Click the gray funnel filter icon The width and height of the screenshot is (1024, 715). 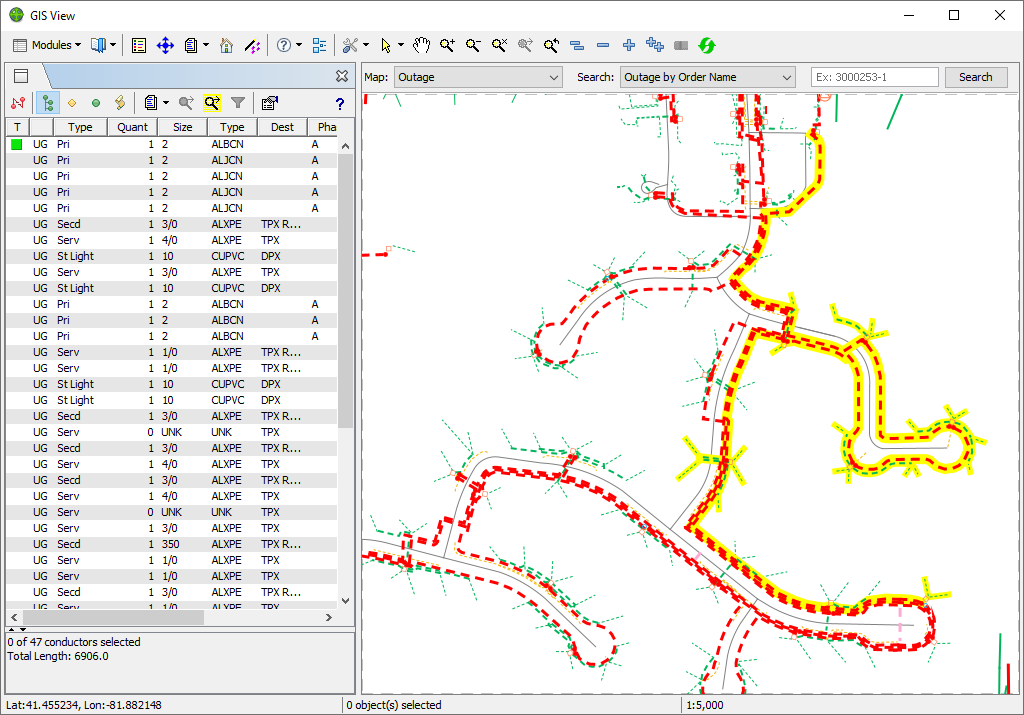tap(238, 103)
